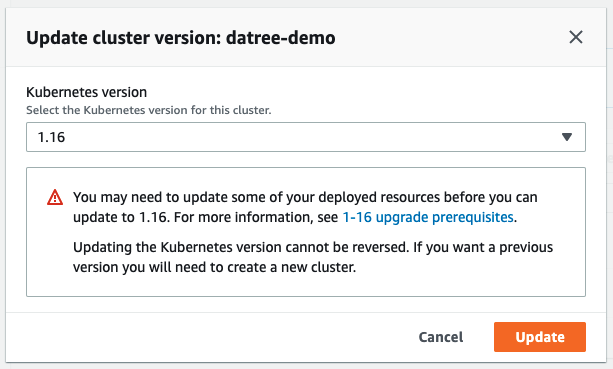Click the gray header bar right of title
This screenshot has height=369, width=613.
coord(450,38)
